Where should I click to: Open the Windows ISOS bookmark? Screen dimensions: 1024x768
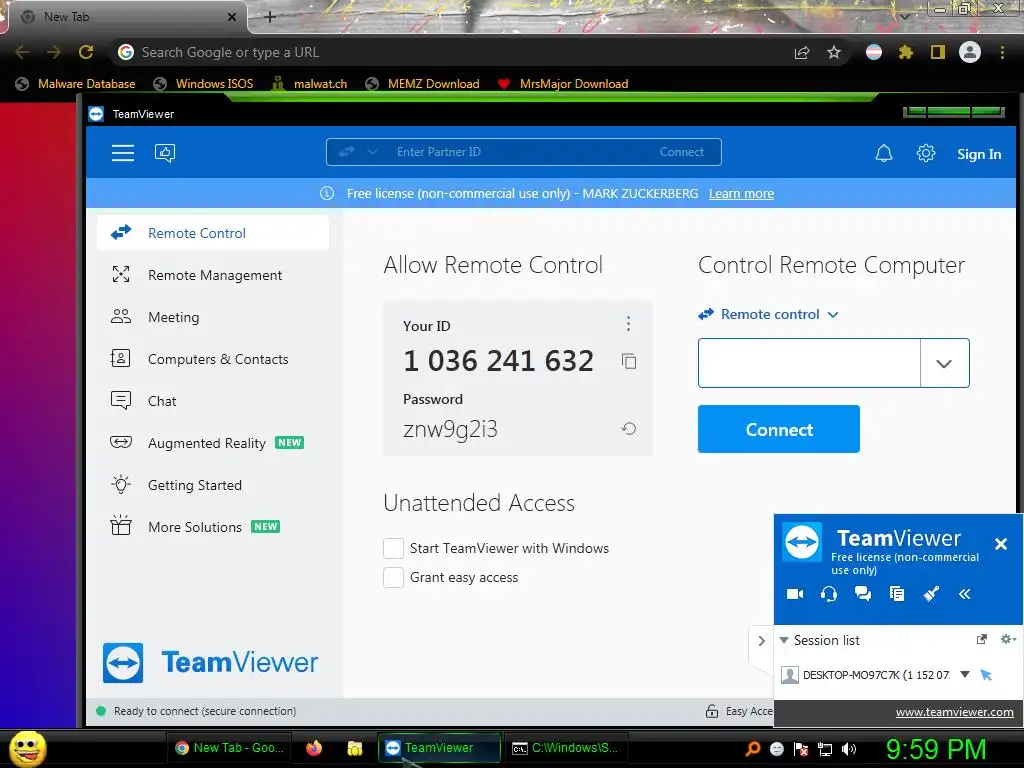[203, 84]
